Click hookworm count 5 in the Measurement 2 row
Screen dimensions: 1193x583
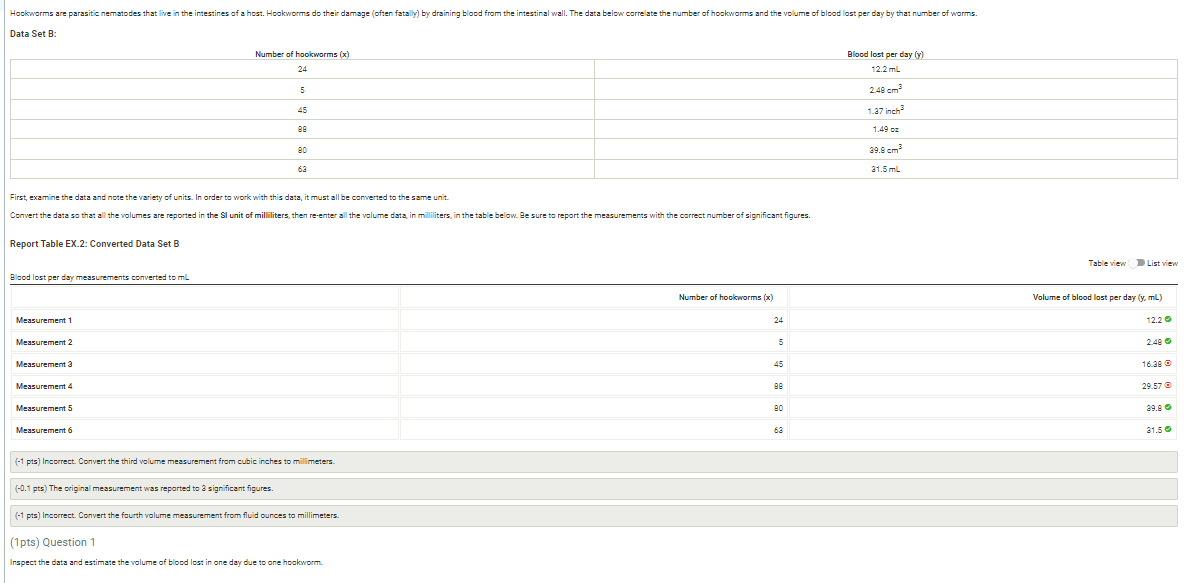(781, 342)
